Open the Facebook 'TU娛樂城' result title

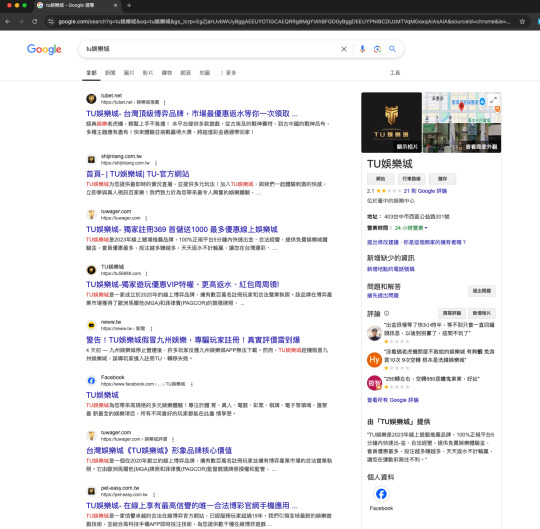coord(102,395)
